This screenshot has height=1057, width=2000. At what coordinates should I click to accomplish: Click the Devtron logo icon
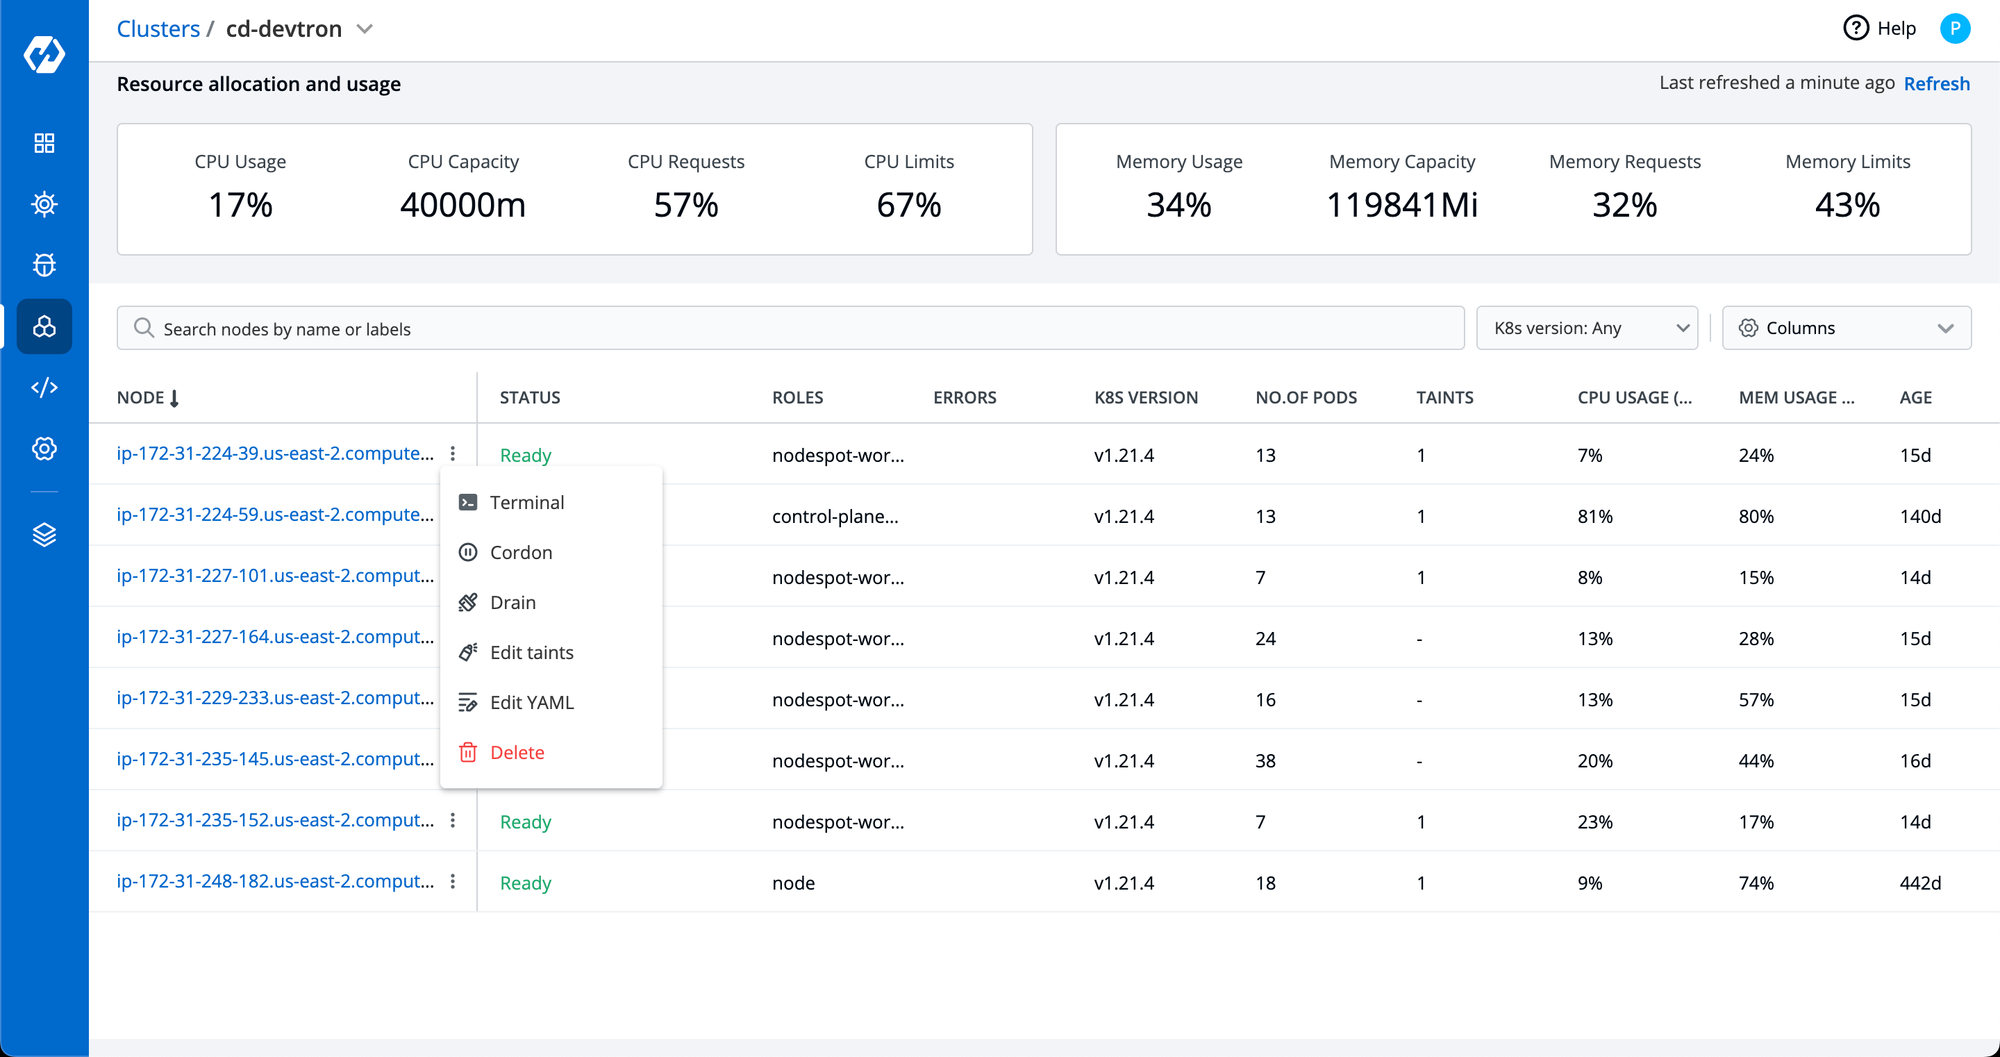[44, 54]
